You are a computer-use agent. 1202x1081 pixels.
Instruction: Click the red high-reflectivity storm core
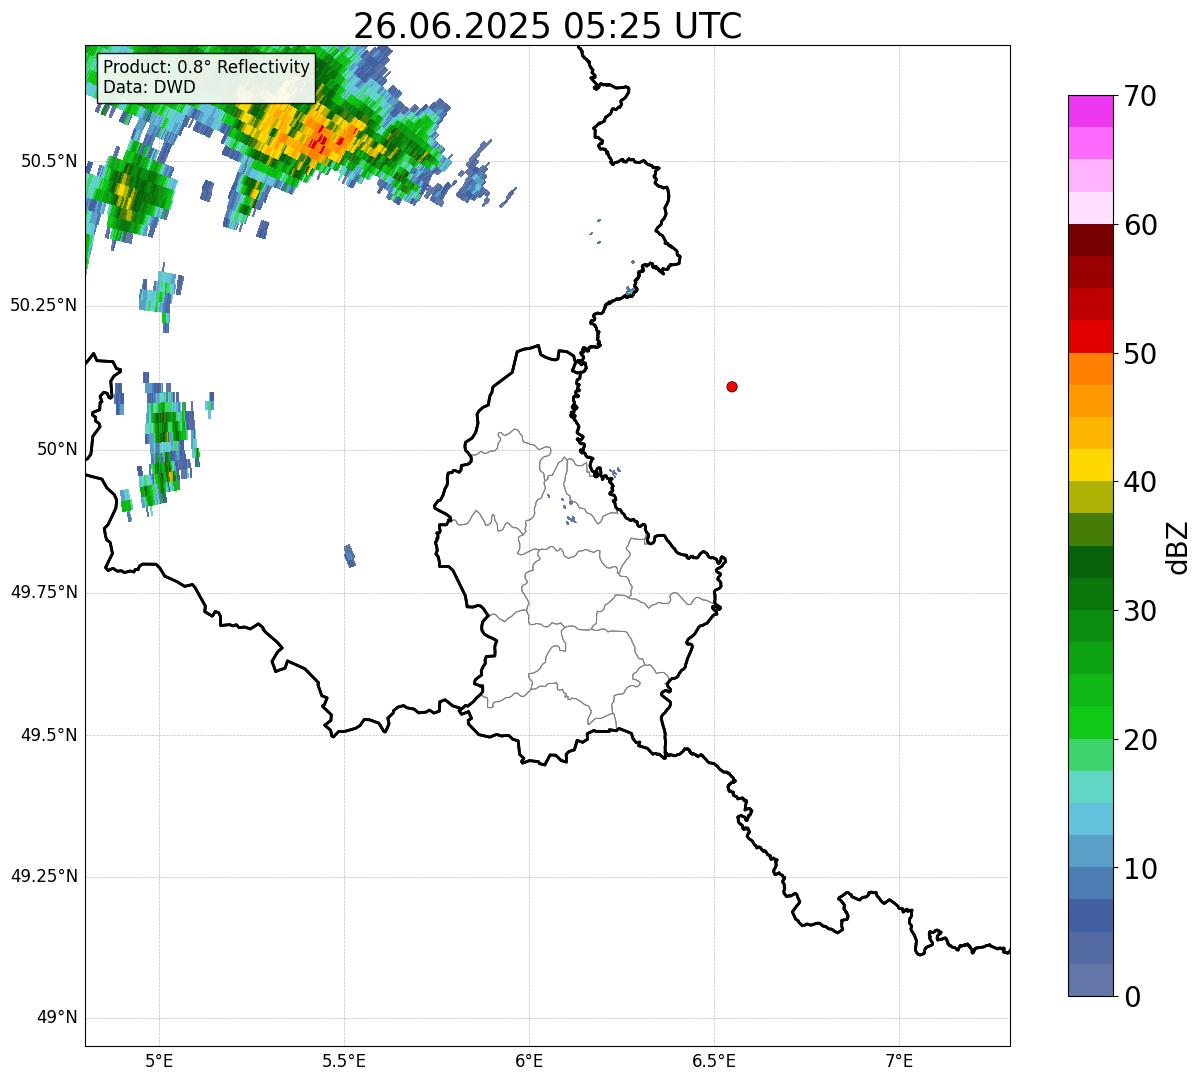click(318, 143)
